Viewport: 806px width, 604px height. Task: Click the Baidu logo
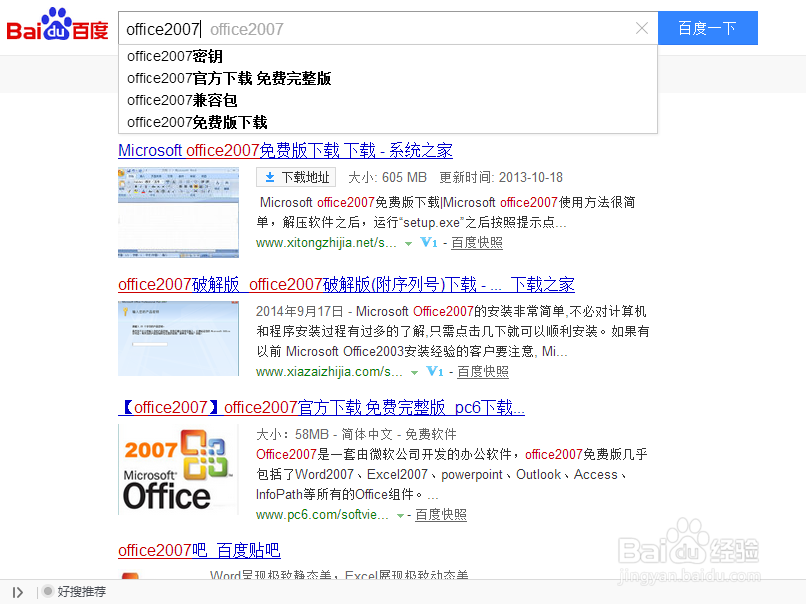[x=57, y=25]
